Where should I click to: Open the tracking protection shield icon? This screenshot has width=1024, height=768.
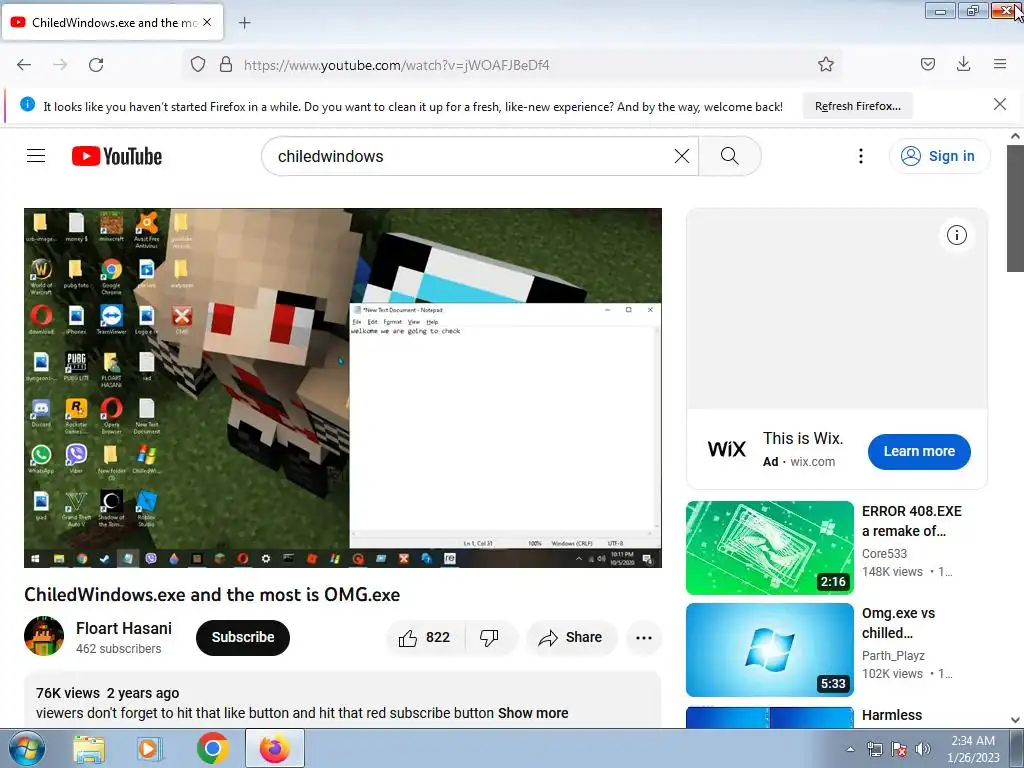198,64
